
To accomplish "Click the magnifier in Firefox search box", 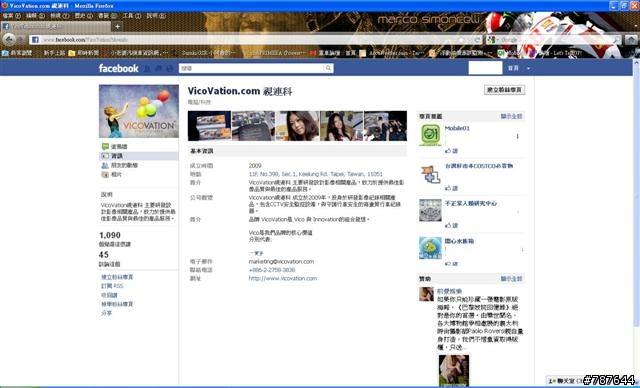I will [x=616, y=40].
